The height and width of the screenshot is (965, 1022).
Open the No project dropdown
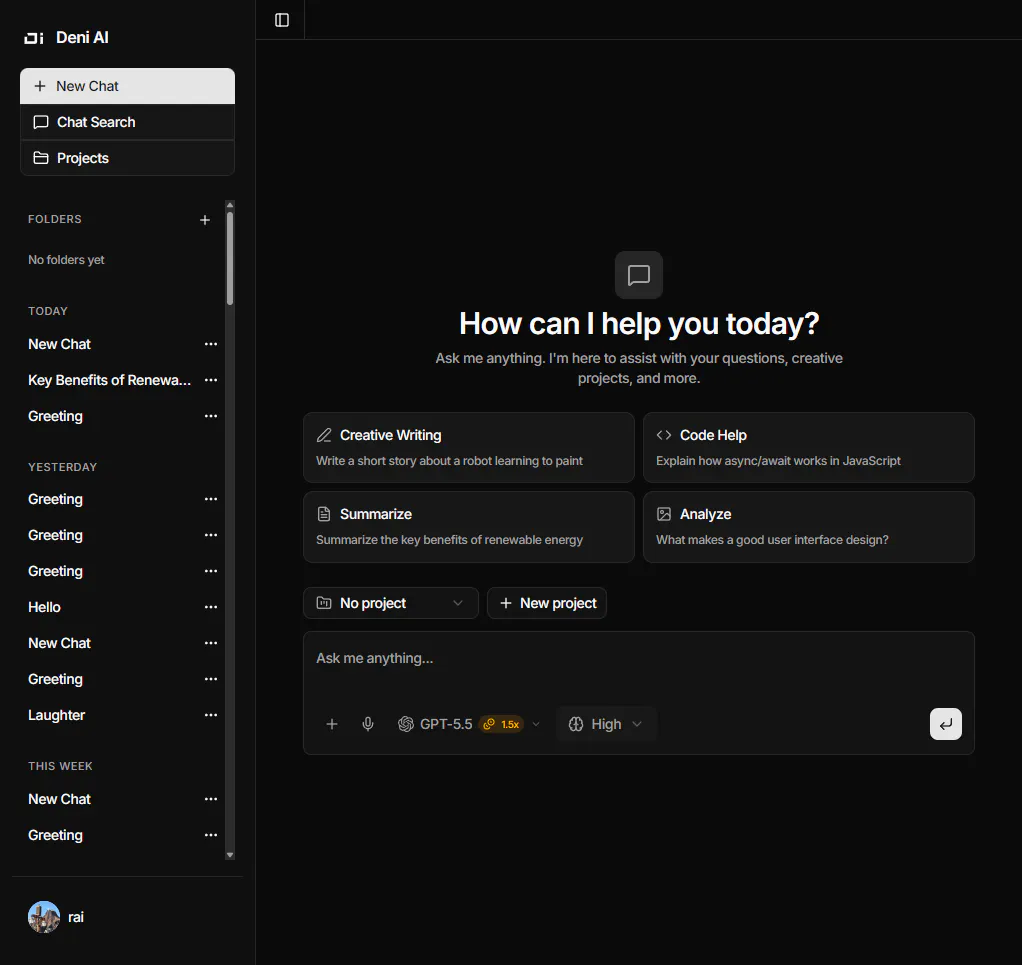[x=390, y=603]
